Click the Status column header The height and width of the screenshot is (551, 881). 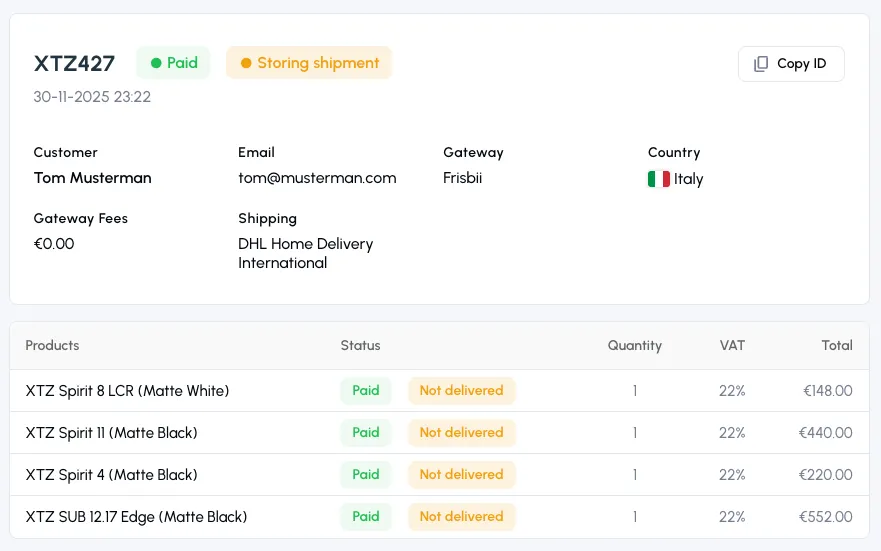(x=360, y=345)
